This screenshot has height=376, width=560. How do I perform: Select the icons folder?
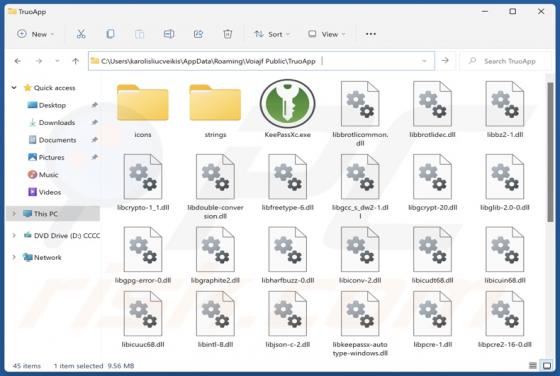(143, 103)
